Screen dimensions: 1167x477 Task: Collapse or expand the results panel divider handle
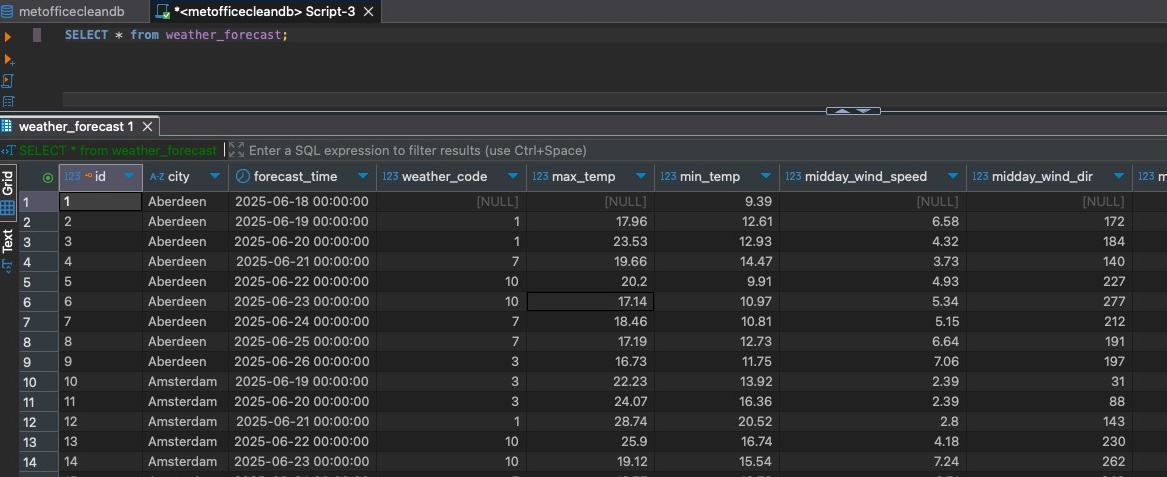tap(853, 111)
